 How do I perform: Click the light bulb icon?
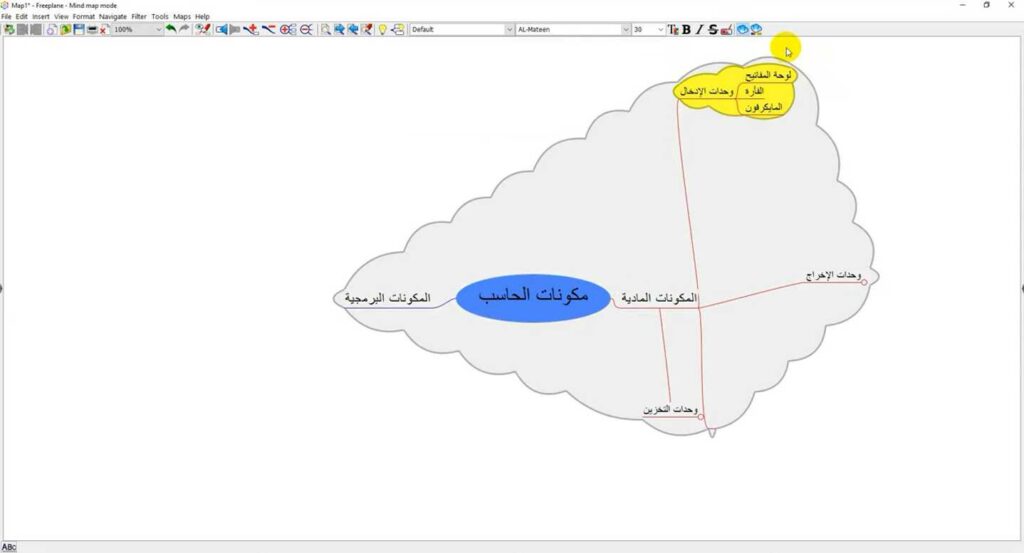[383, 29]
